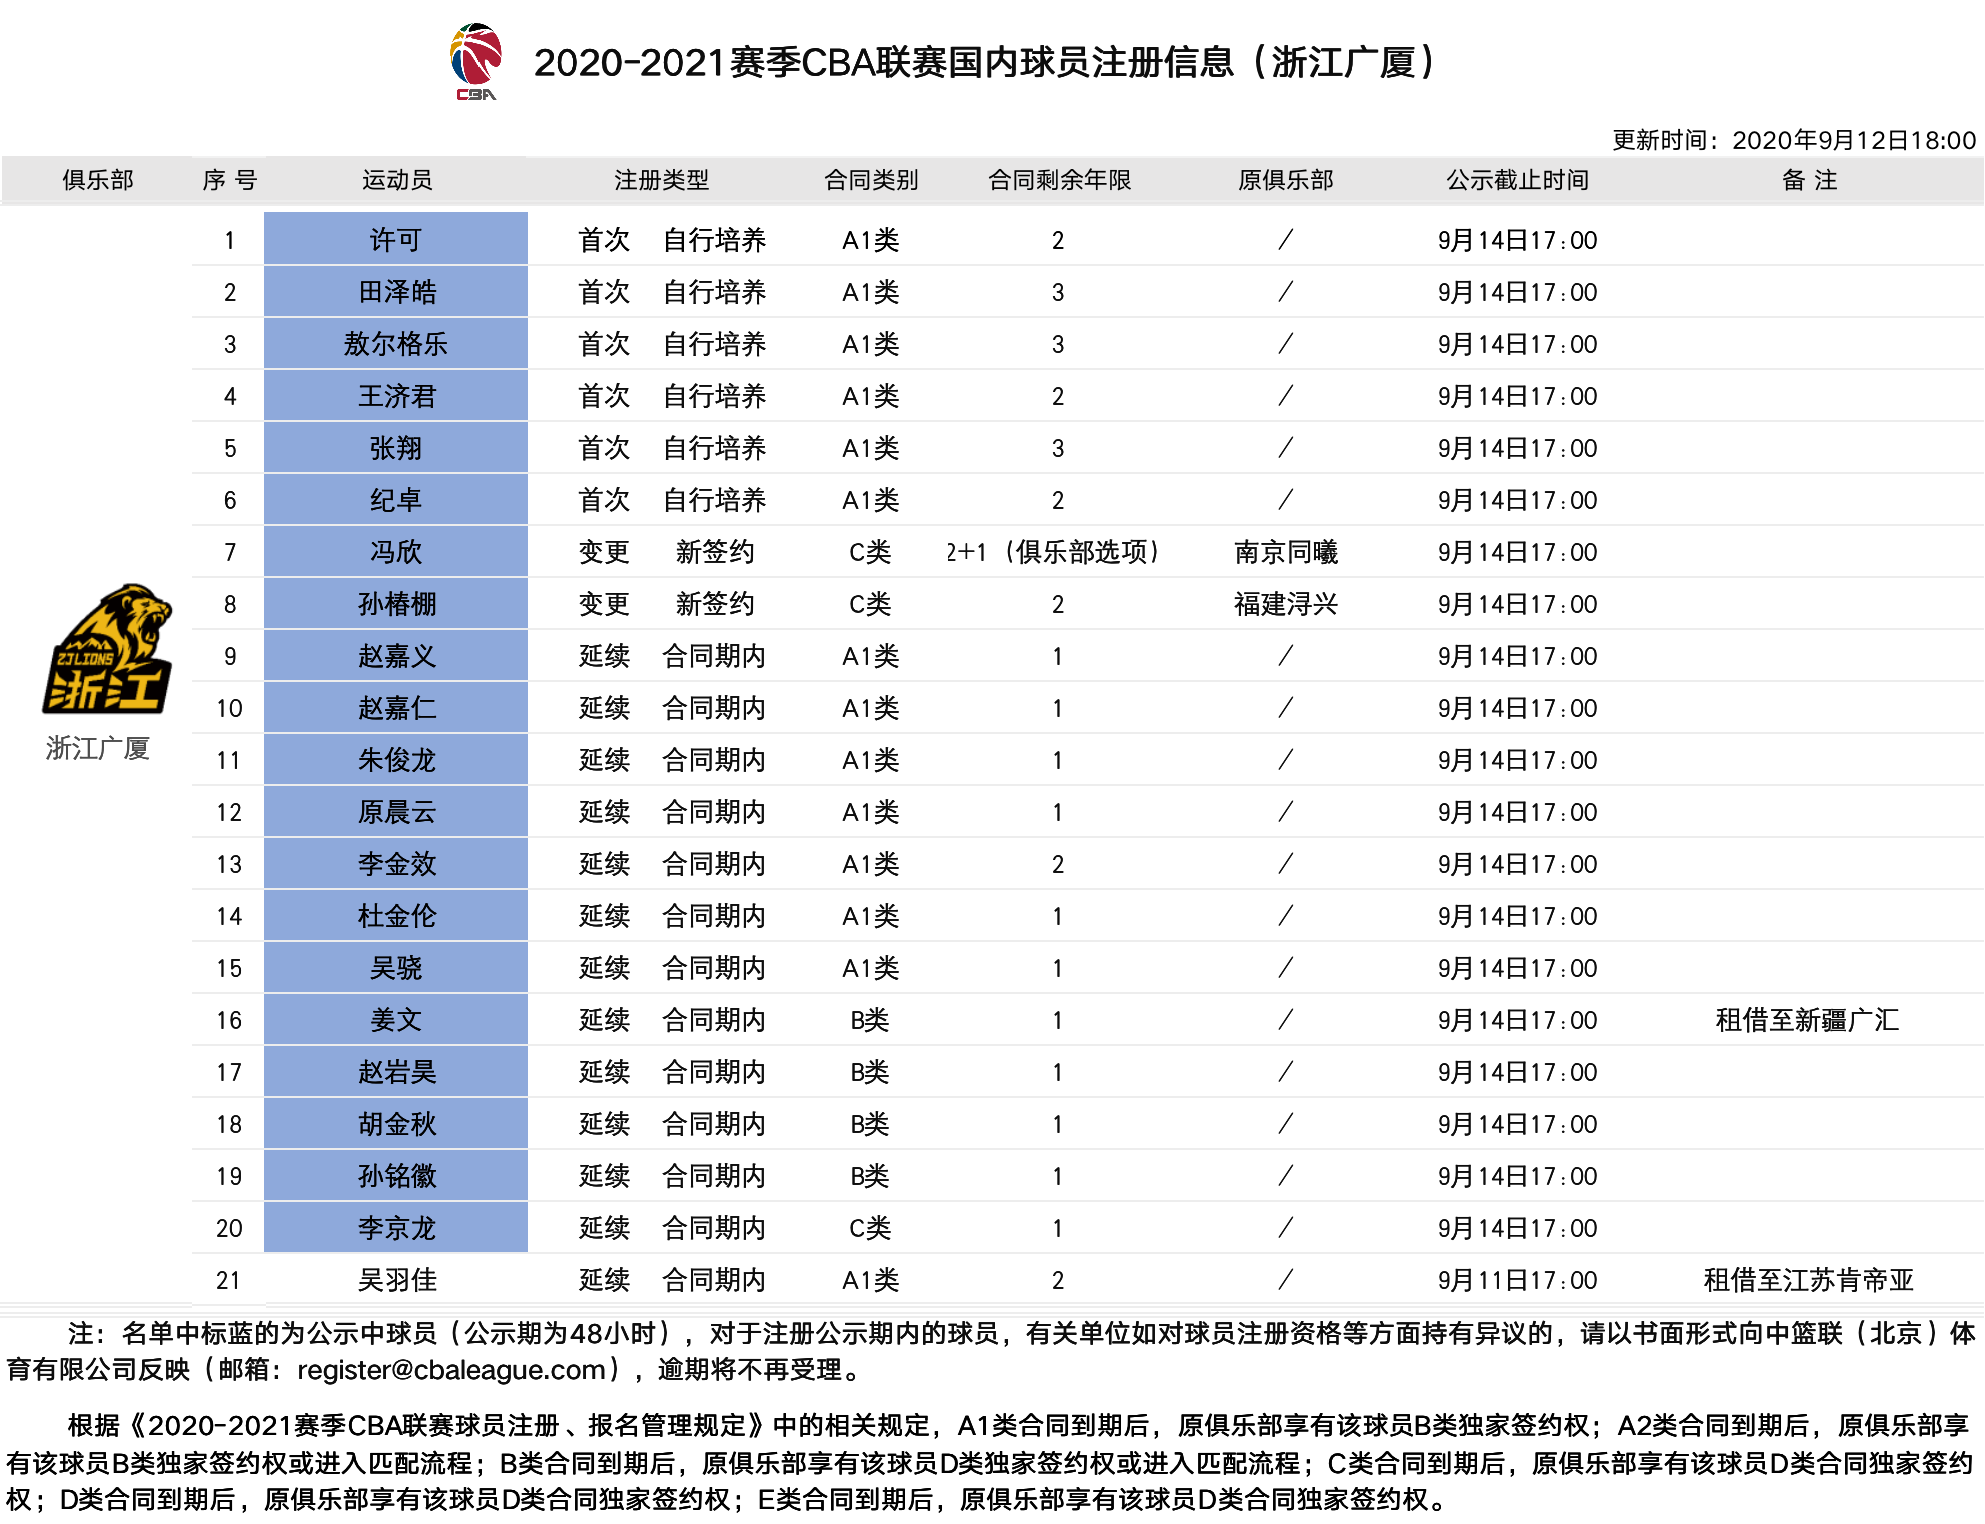Click player name 冯欣
This screenshot has width=1985, height=1524.
(x=396, y=552)
